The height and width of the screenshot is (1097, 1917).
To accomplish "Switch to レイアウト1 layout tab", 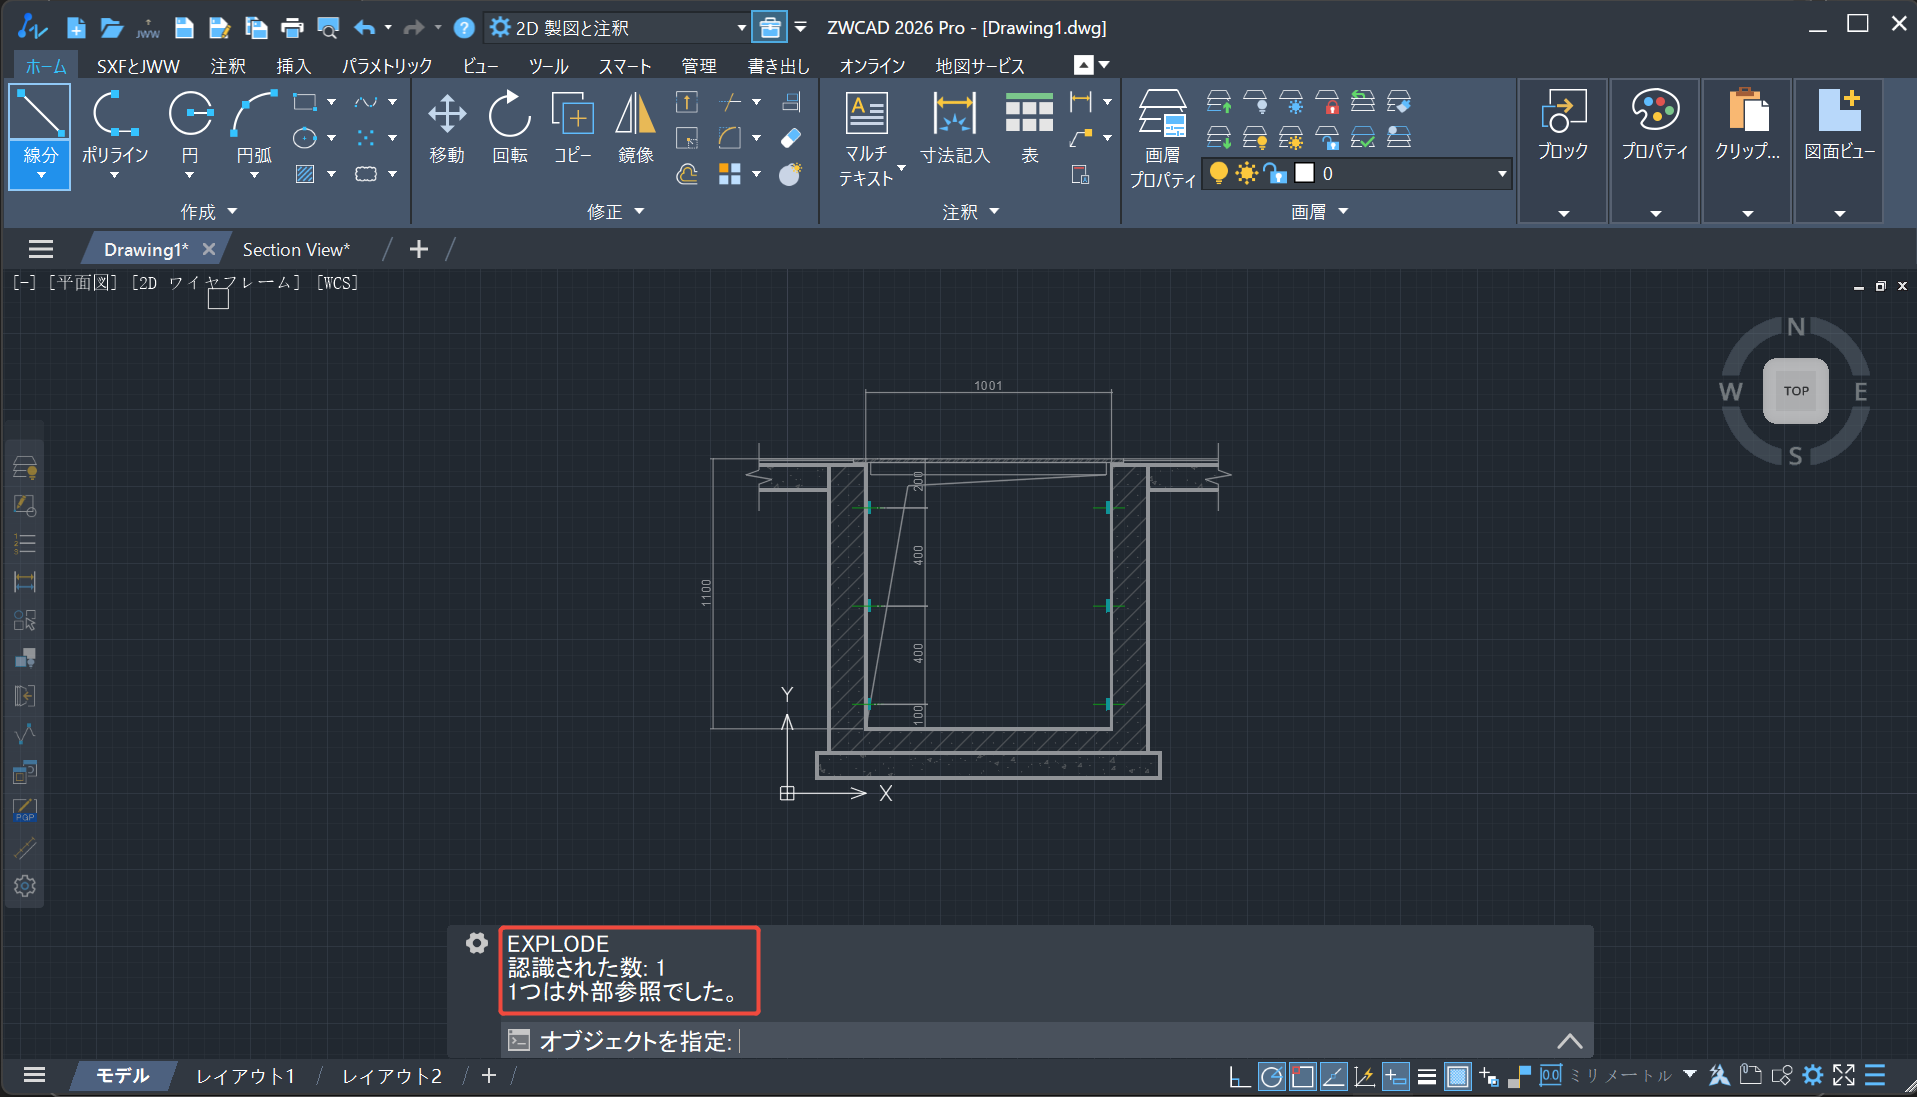I will coord(245,1076).
